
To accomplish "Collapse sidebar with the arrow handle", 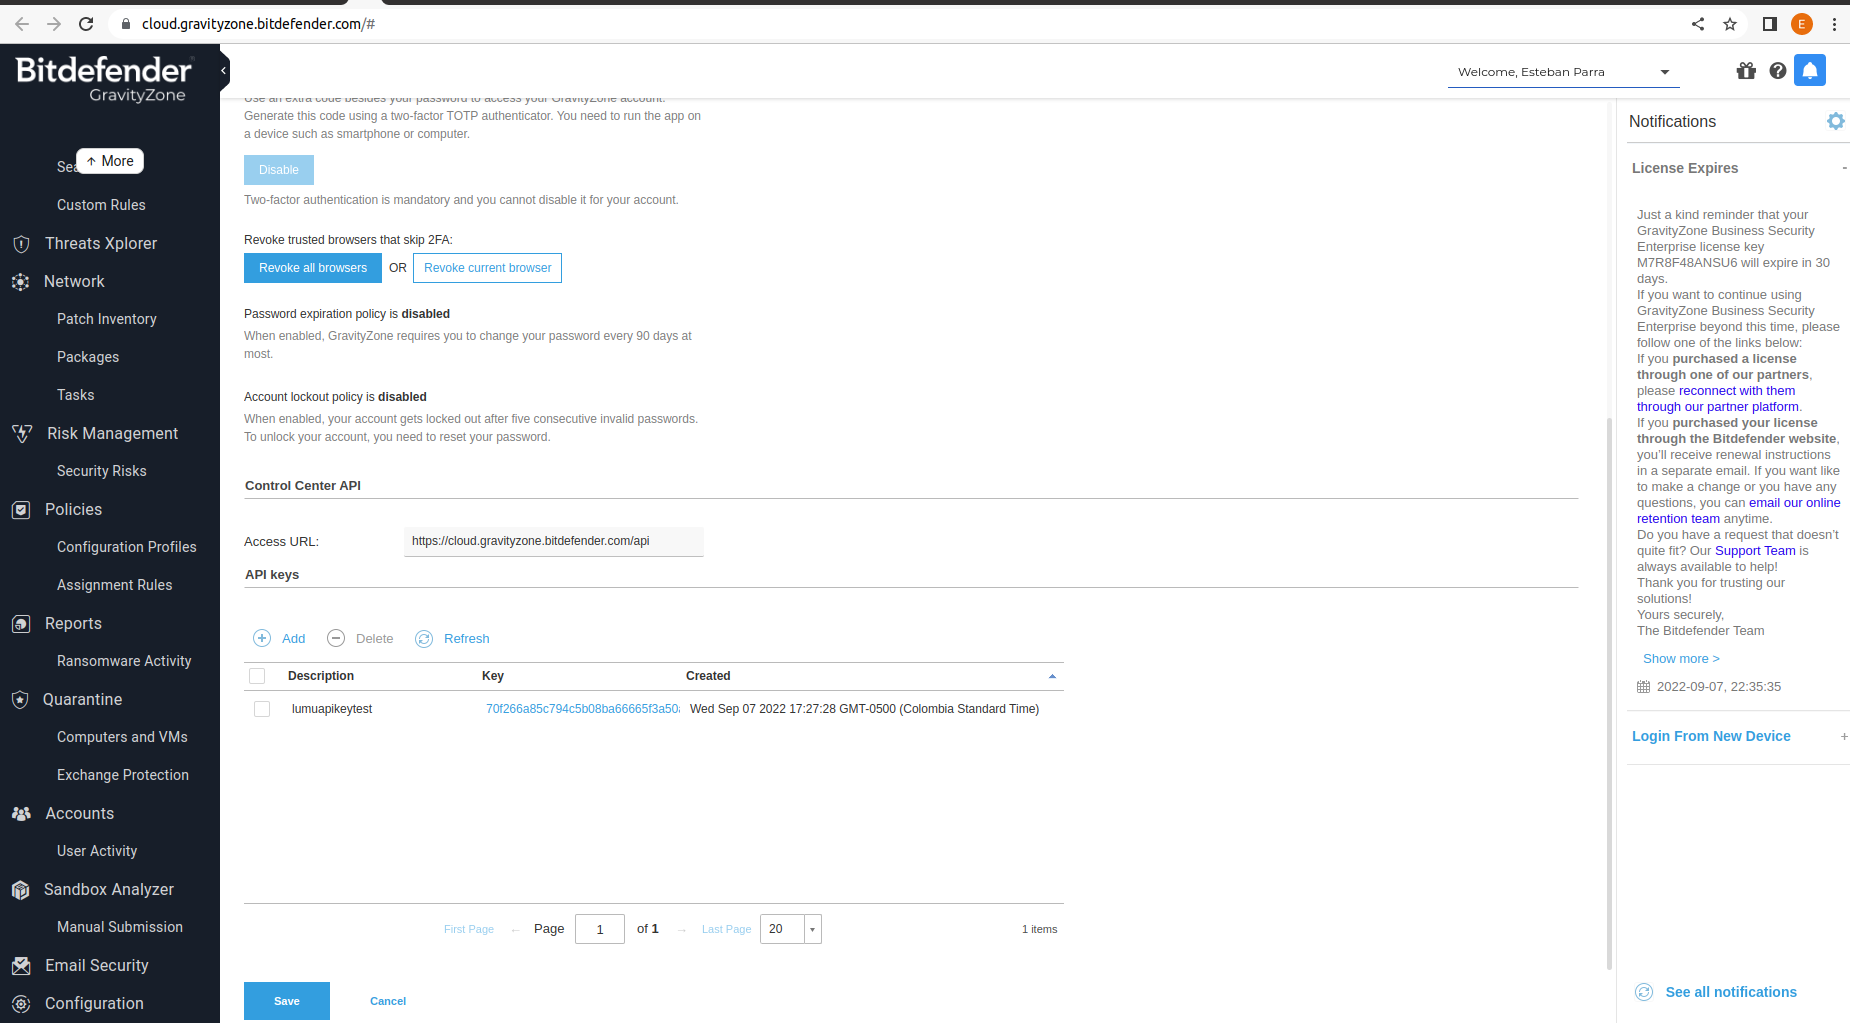I will pyautogui.click(x=224, y=71).
